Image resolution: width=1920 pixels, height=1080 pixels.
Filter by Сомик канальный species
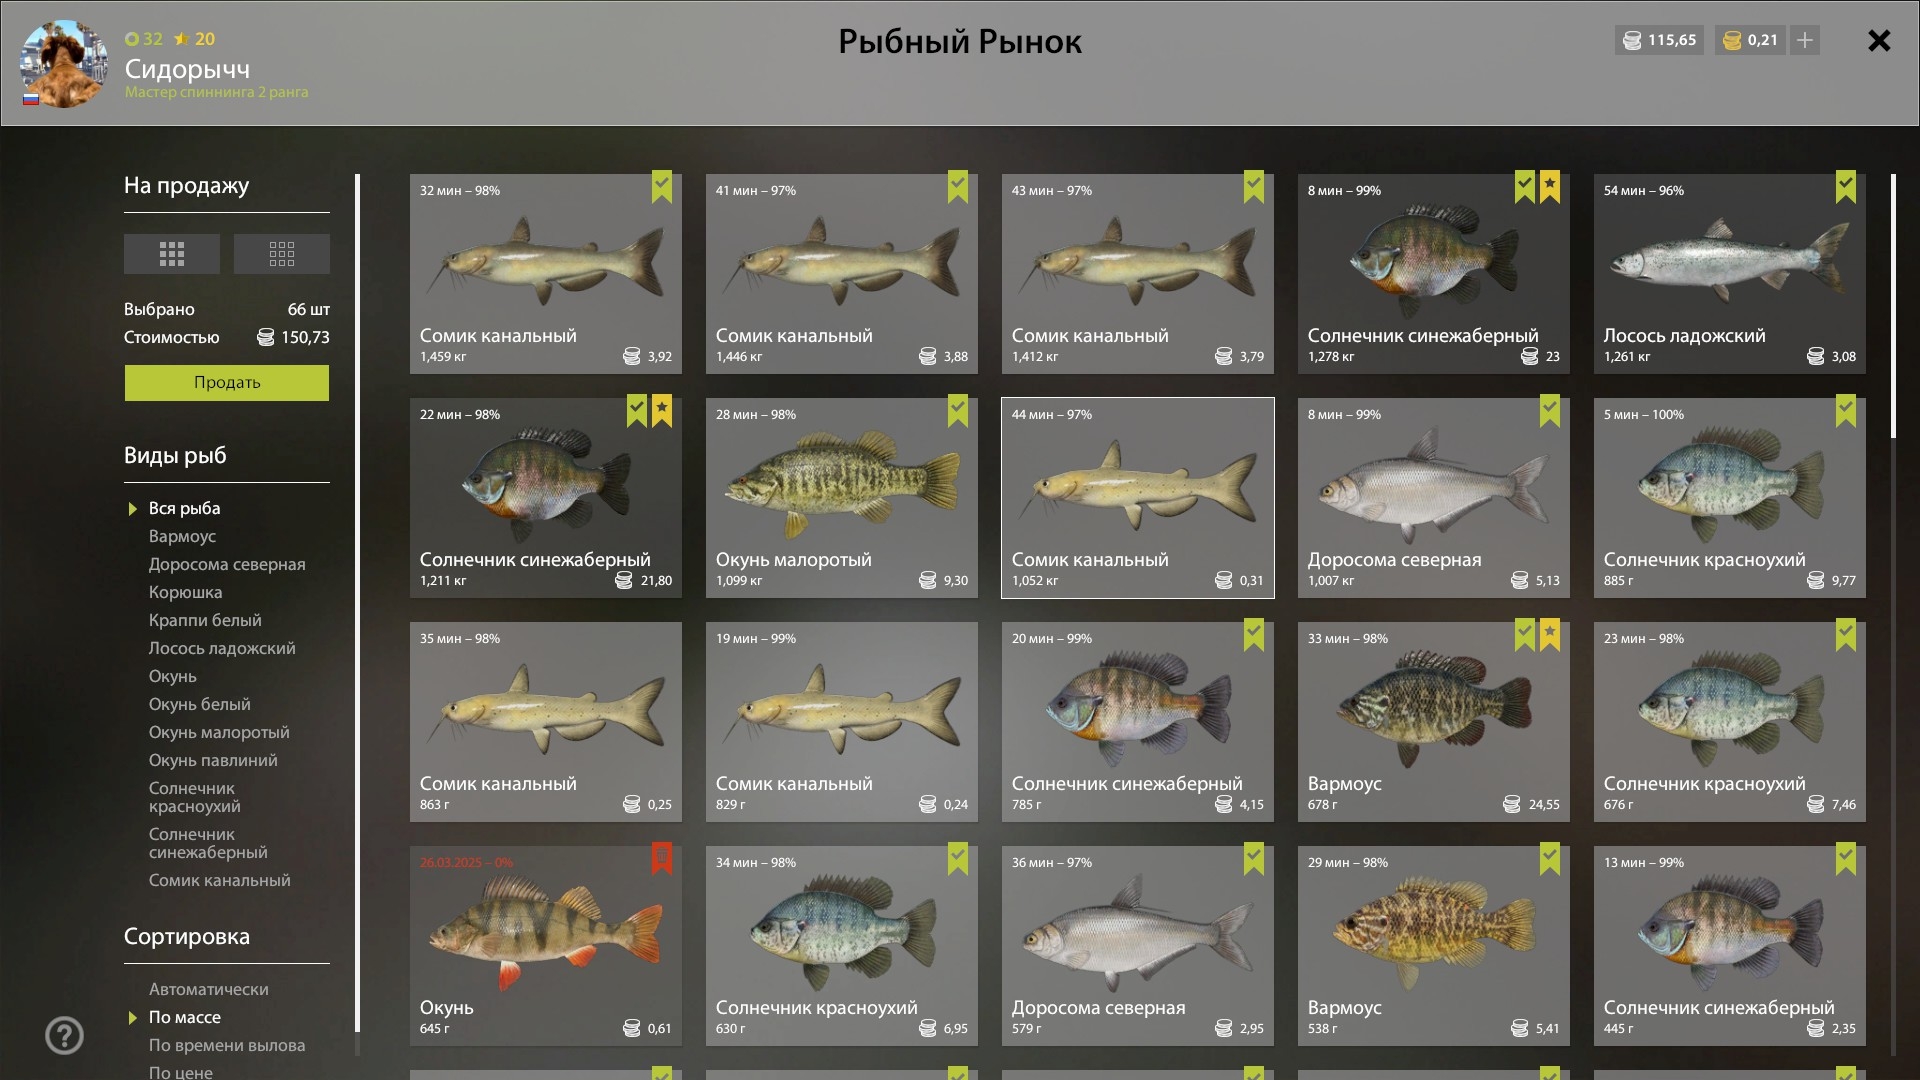220,880
